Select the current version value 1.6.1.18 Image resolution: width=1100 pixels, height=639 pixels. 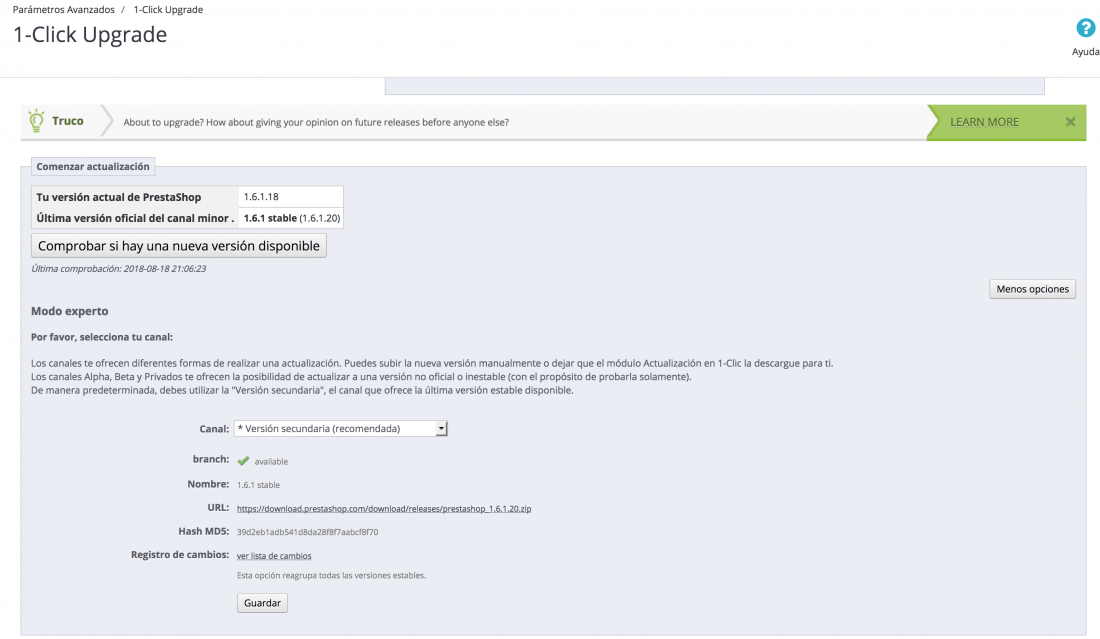pyautogui.click(x=261, y=197)
